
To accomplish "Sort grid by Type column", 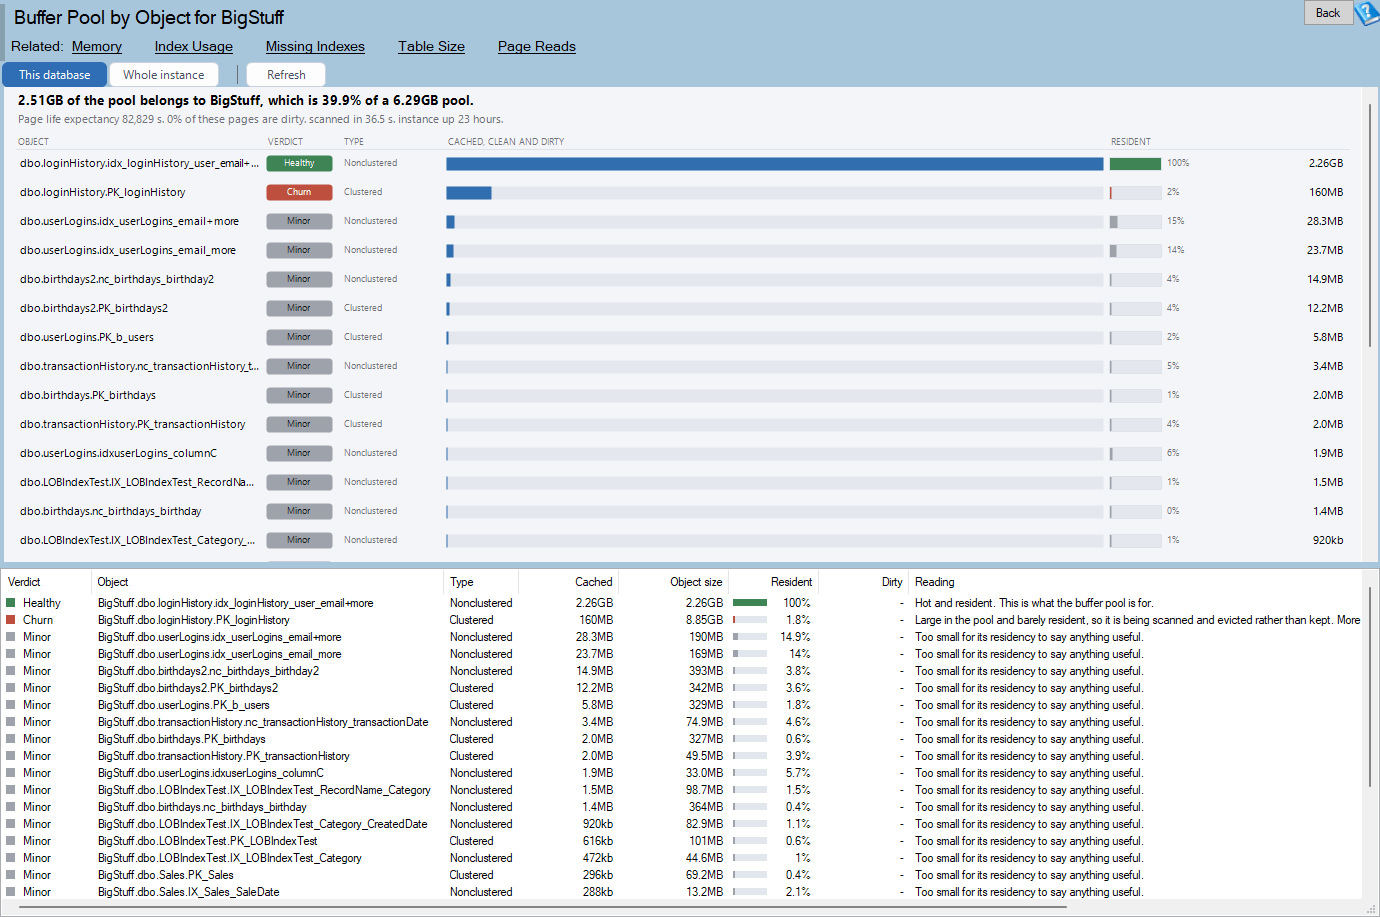I will (481, 582).
